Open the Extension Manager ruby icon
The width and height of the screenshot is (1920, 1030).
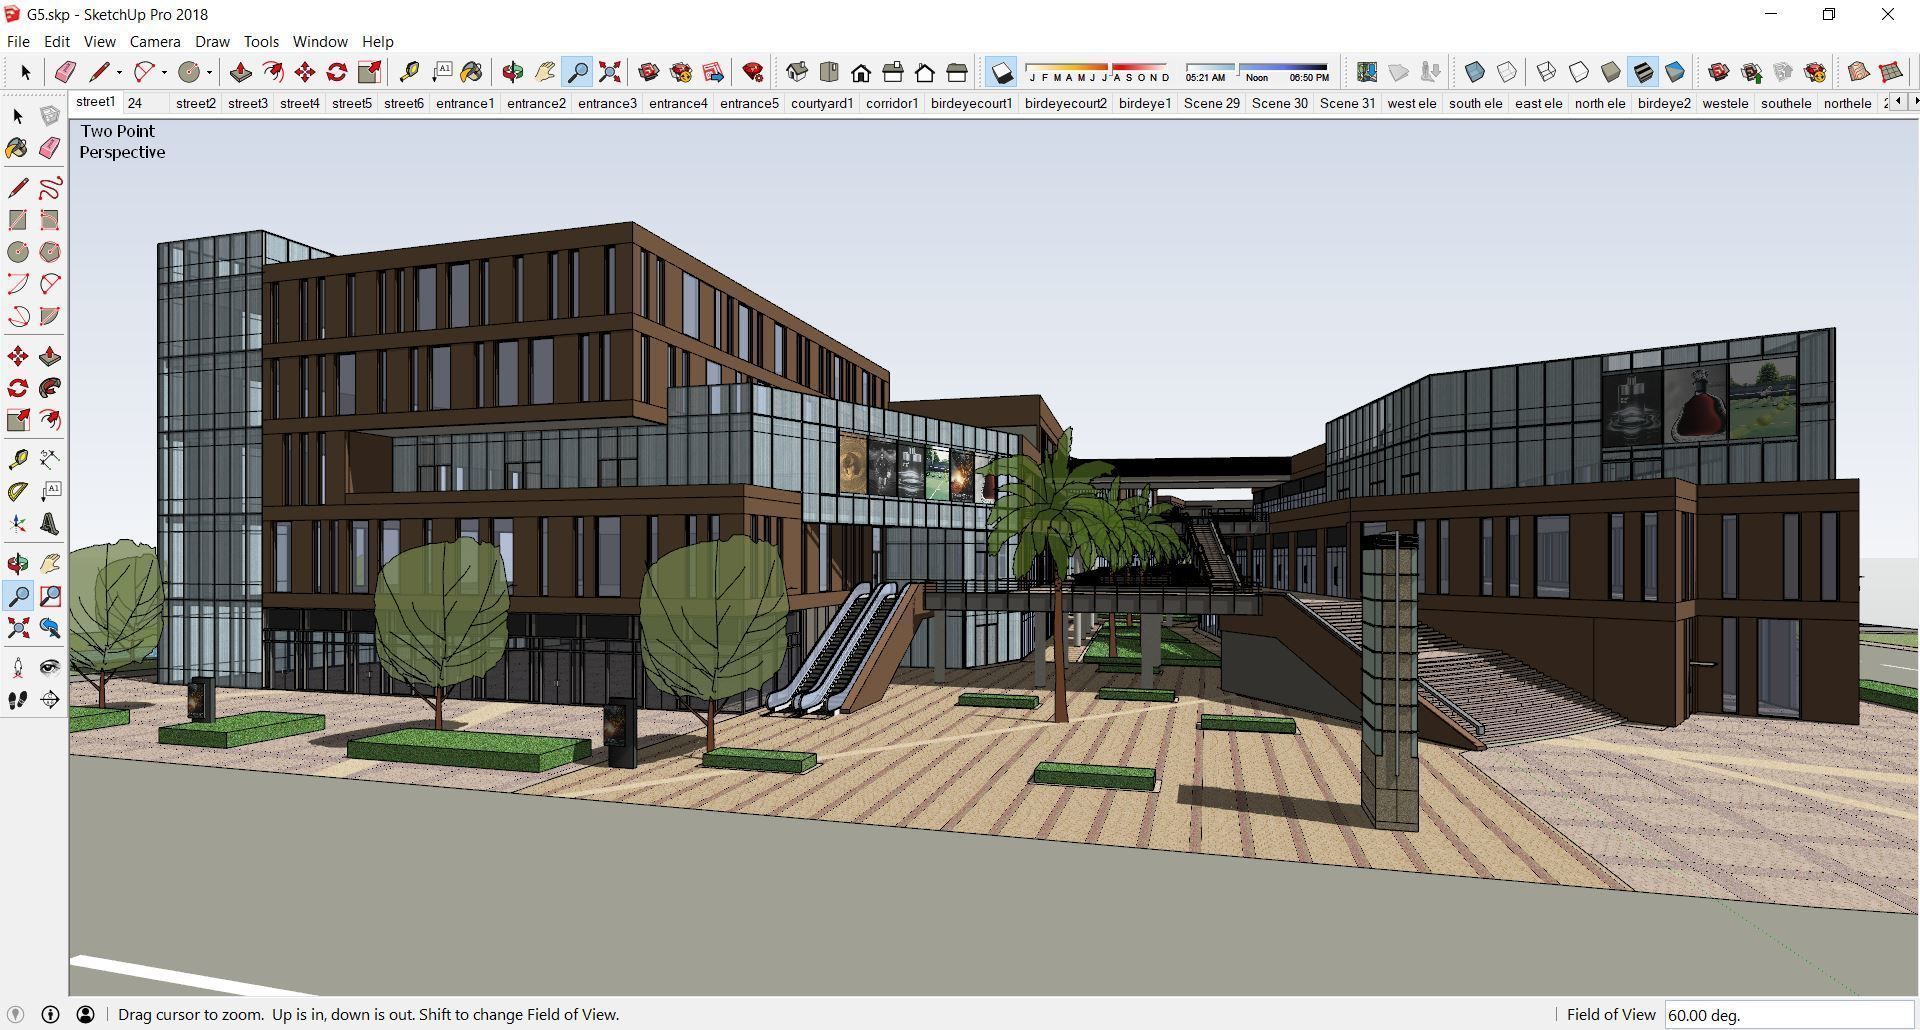point(753,72)
